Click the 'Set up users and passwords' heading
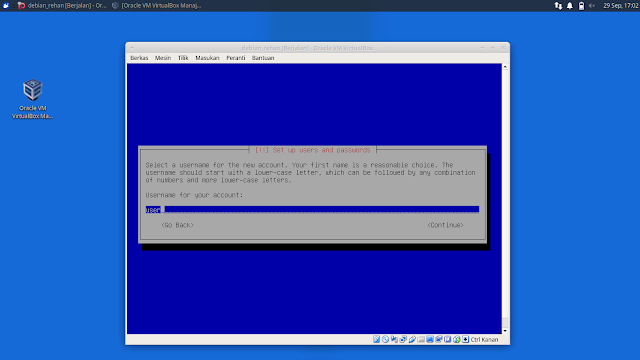 point(313,150)
